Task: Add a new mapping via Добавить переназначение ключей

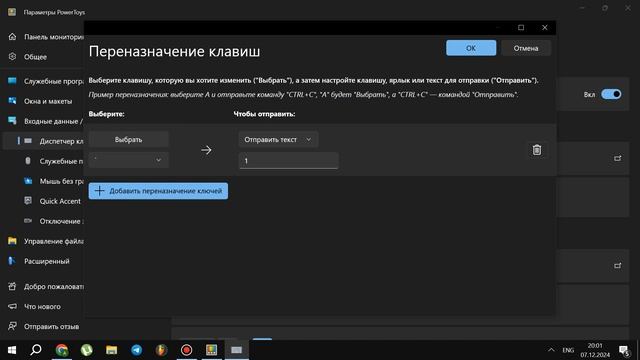Action: 158,191
